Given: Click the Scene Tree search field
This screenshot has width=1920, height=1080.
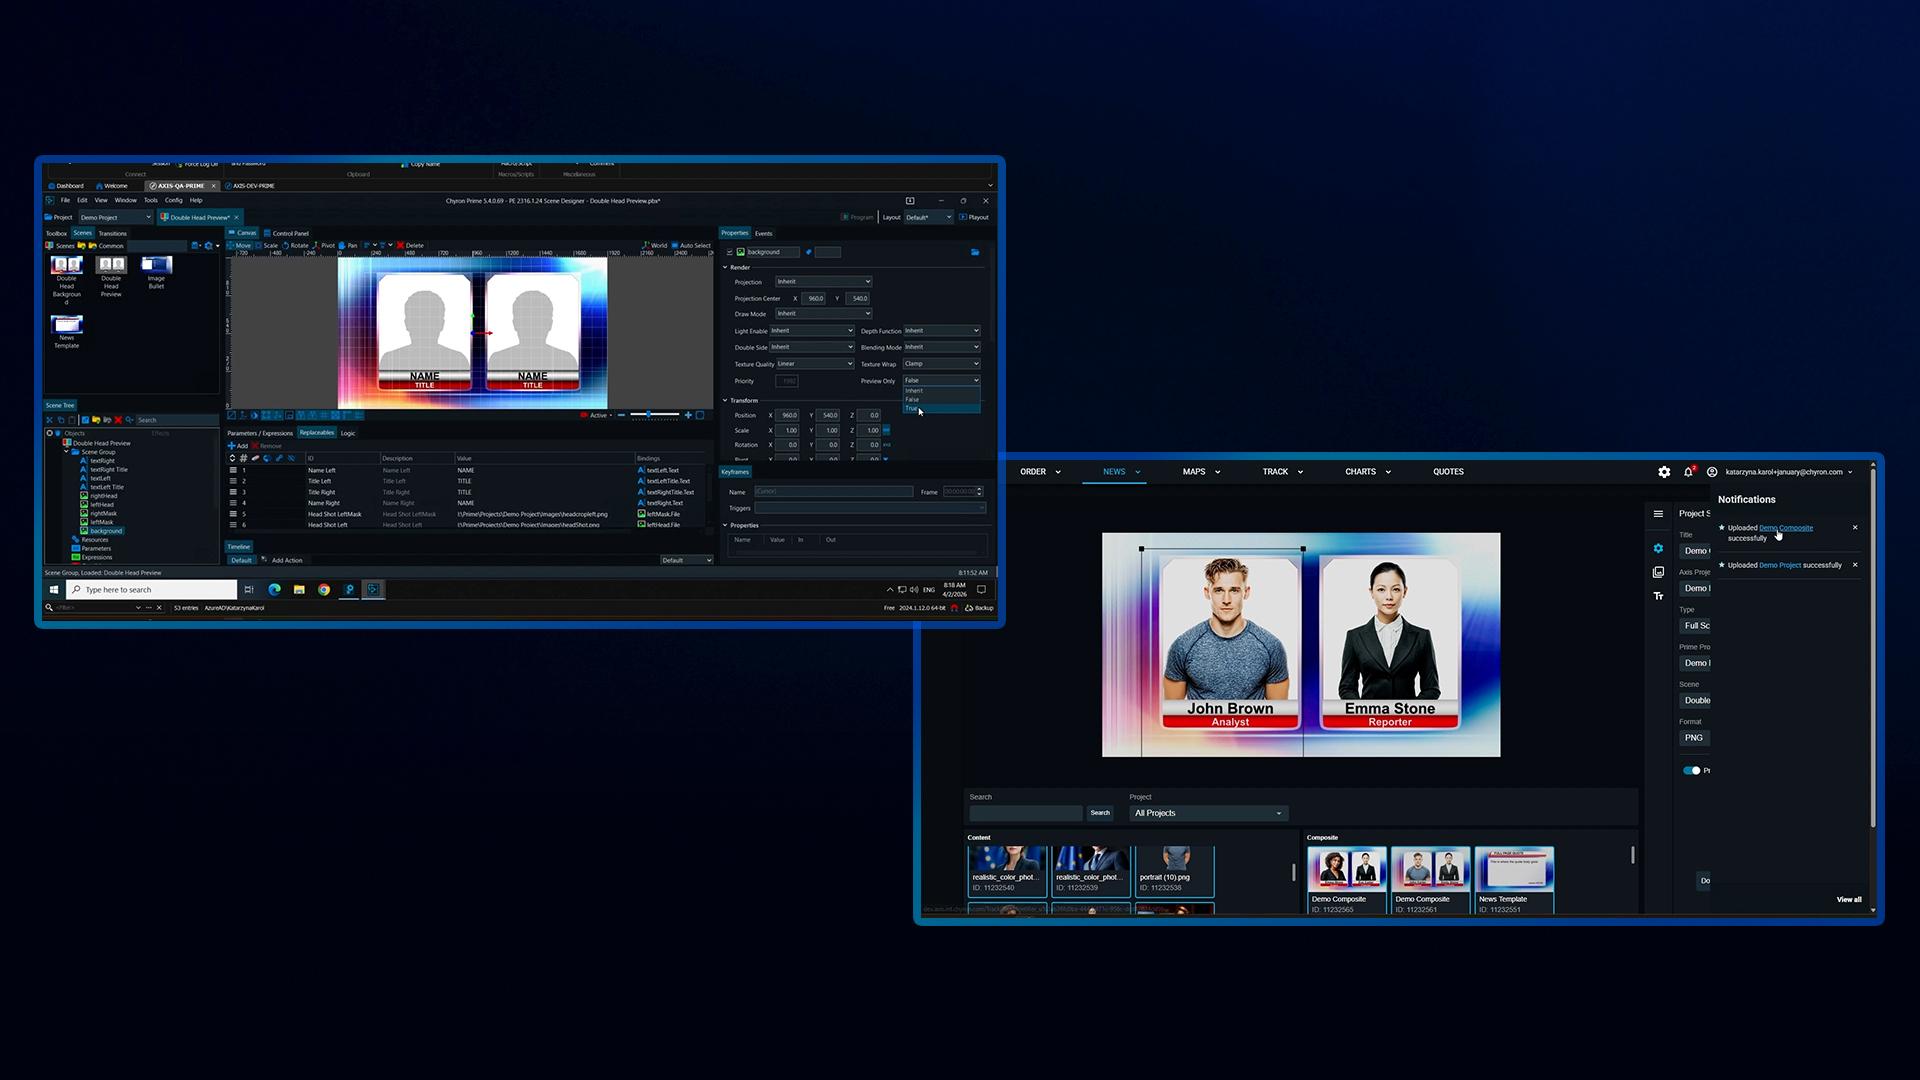Looking at the screenshot, I should click(x=176, y=420).
